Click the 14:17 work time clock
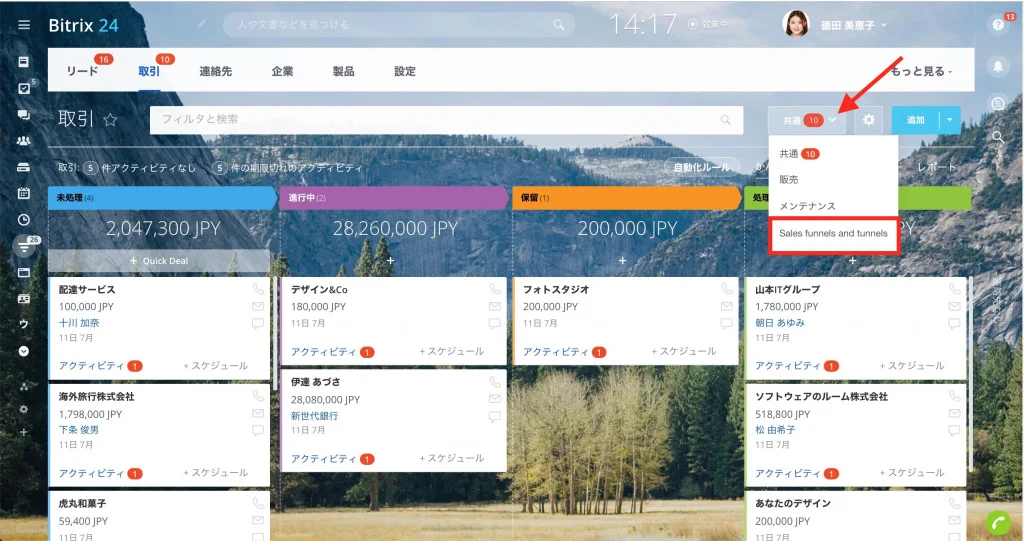This screenshot has height=541, width=1024. (x=643, y=25)
